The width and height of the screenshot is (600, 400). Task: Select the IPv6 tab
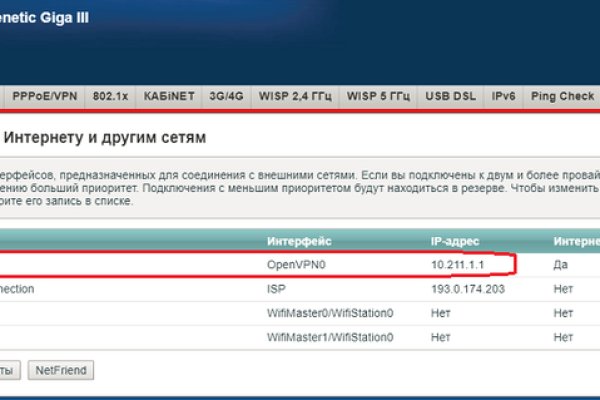tap(505, 97)
